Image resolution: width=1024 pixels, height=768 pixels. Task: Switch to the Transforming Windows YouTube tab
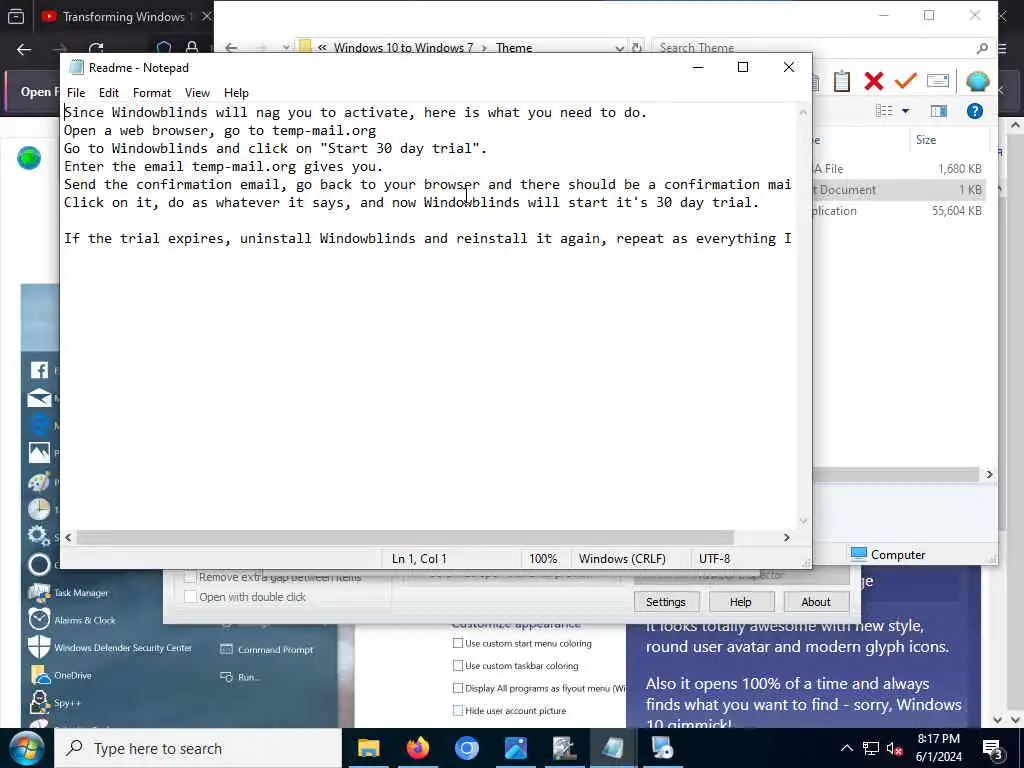[124, 16]
